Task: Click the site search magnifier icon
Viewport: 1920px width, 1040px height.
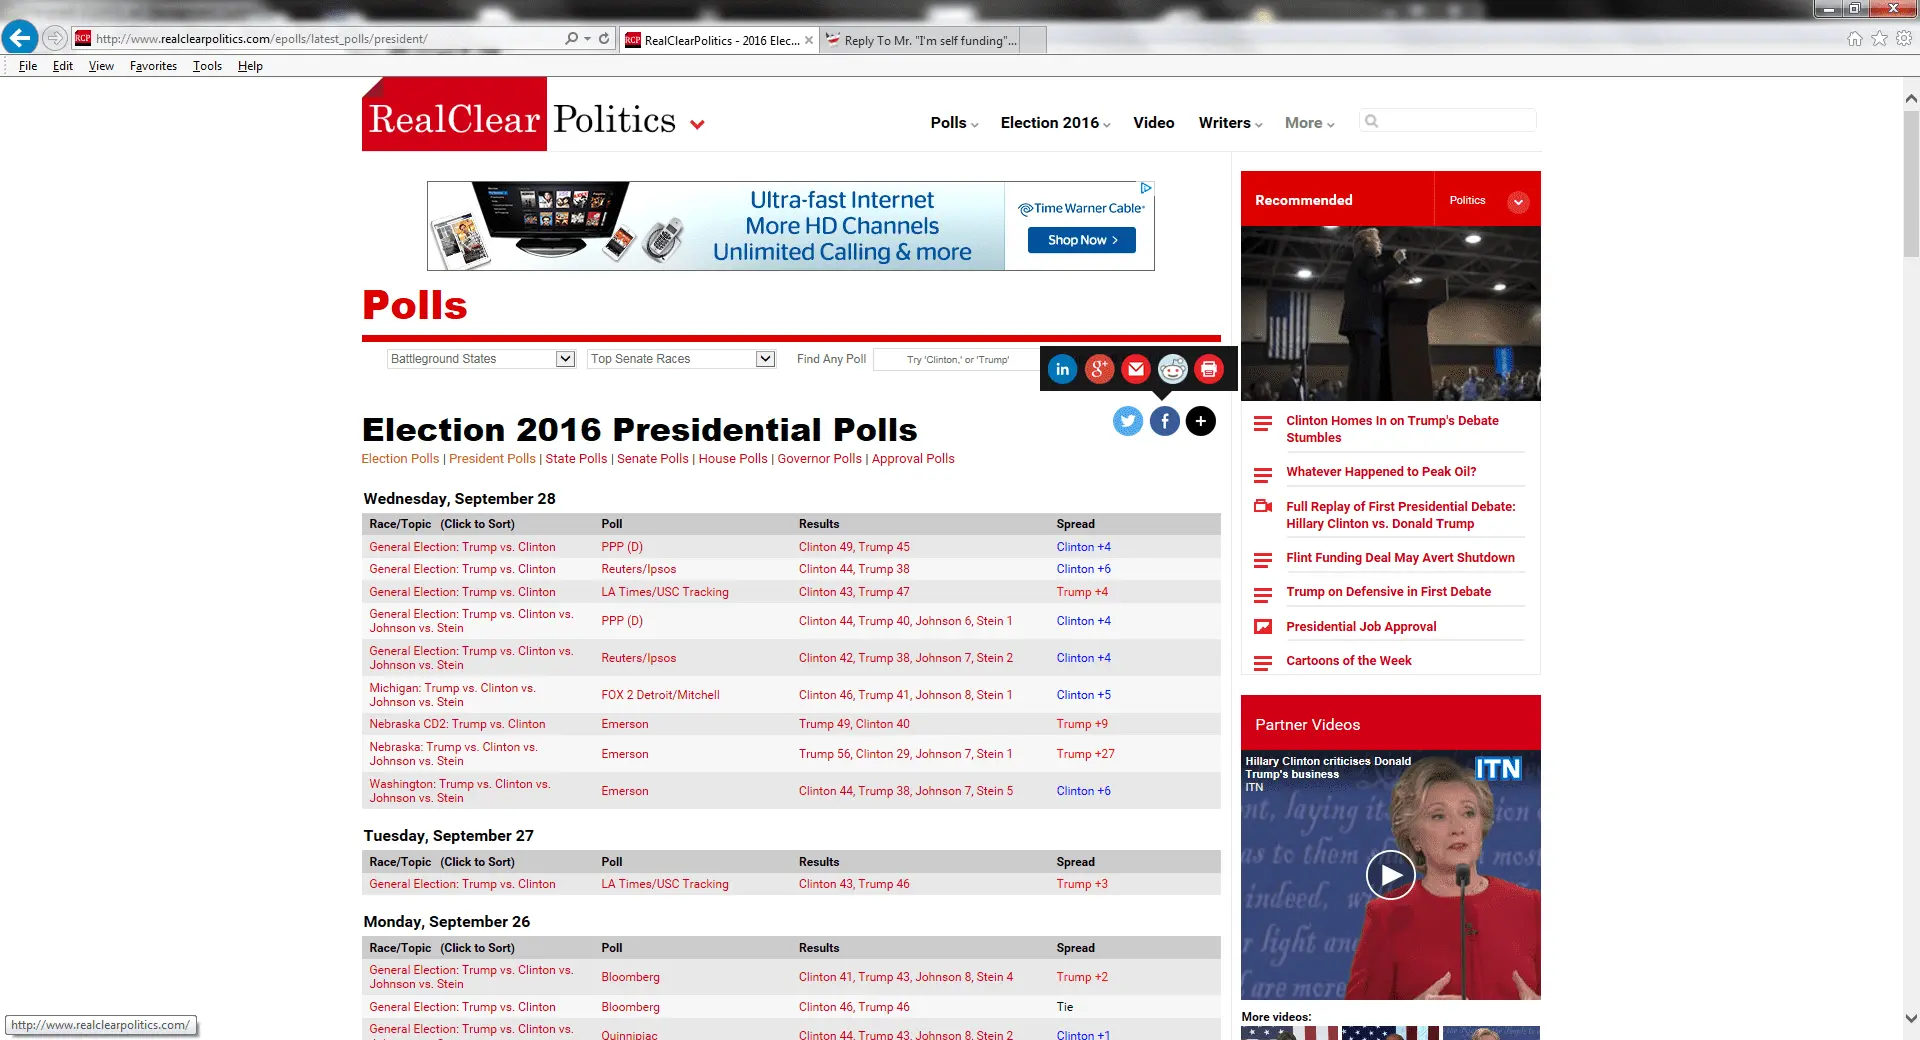Action: point(1372,121)
